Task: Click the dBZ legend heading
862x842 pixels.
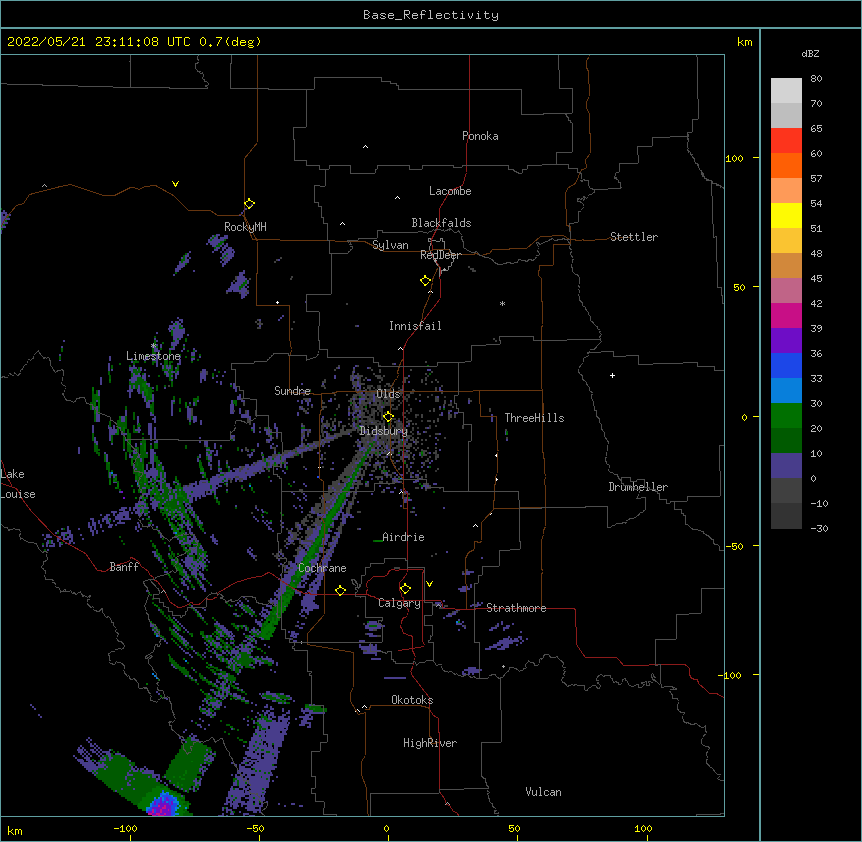Action: pos(810,53)
